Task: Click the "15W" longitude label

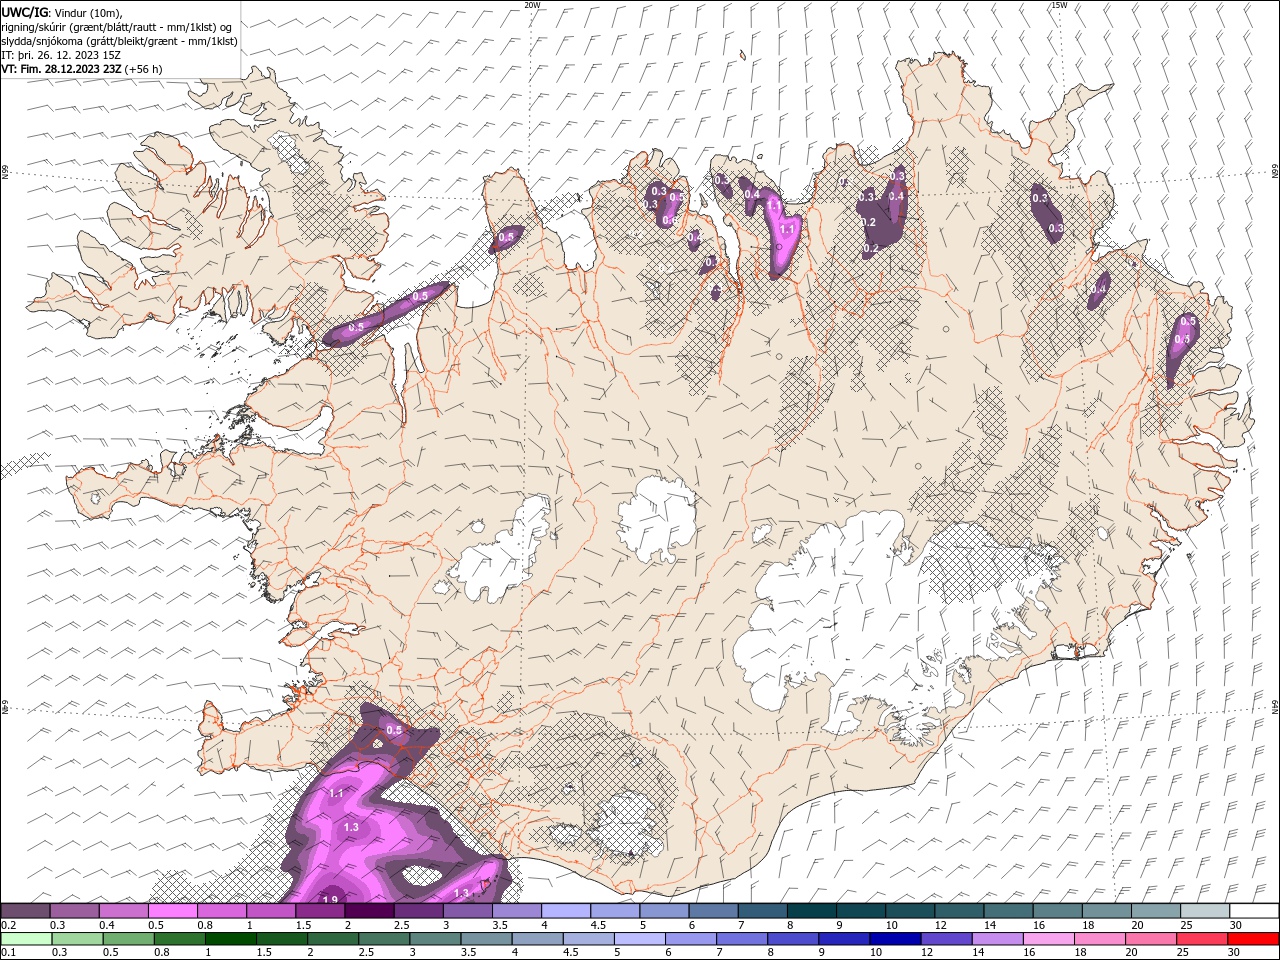Action: 1059,5
